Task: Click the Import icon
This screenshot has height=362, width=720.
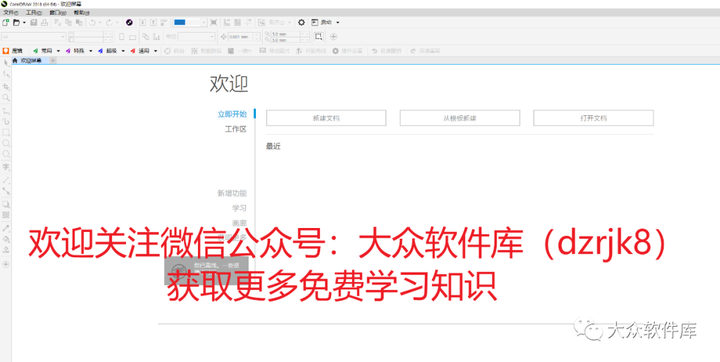Action: 142,22
